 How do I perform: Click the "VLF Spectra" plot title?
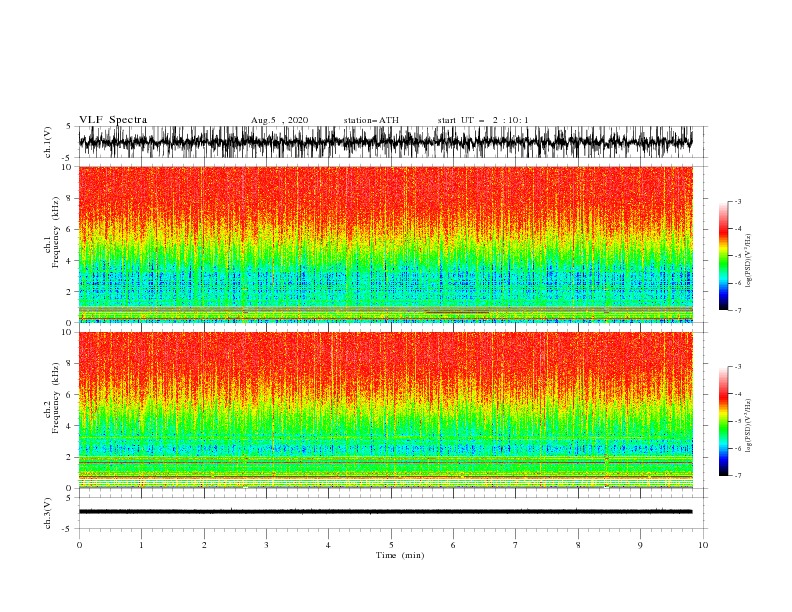(x=113, y=120)
